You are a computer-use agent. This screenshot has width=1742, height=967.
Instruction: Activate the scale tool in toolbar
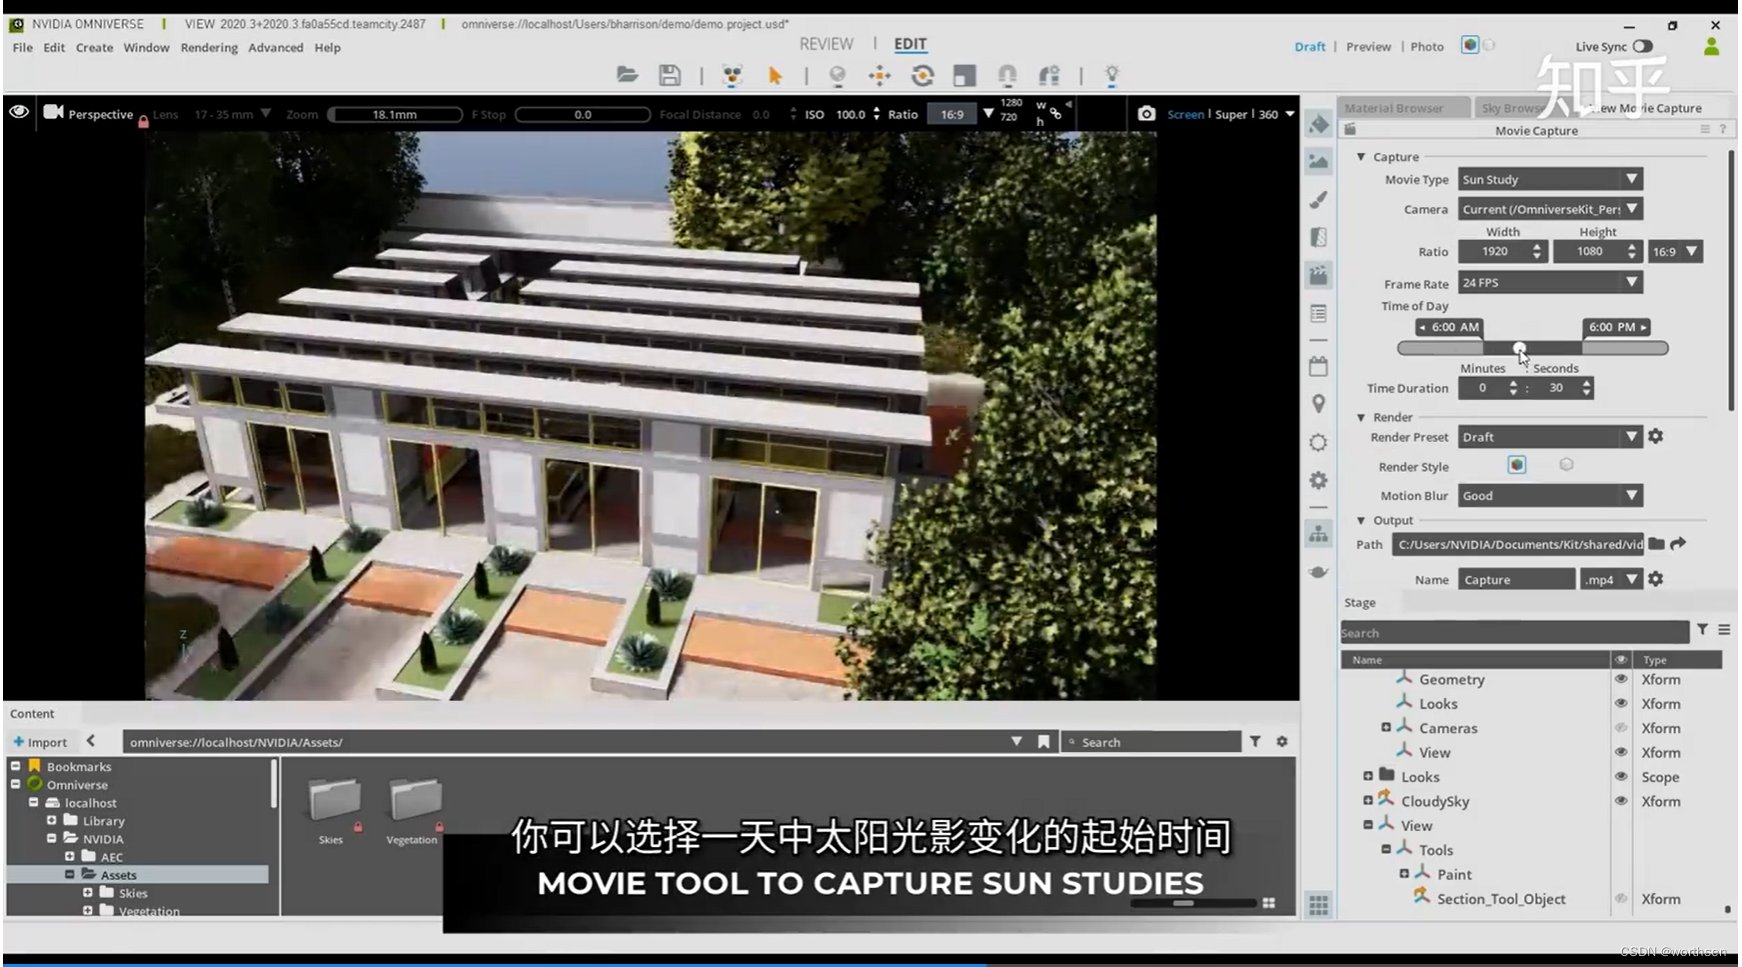964,75
